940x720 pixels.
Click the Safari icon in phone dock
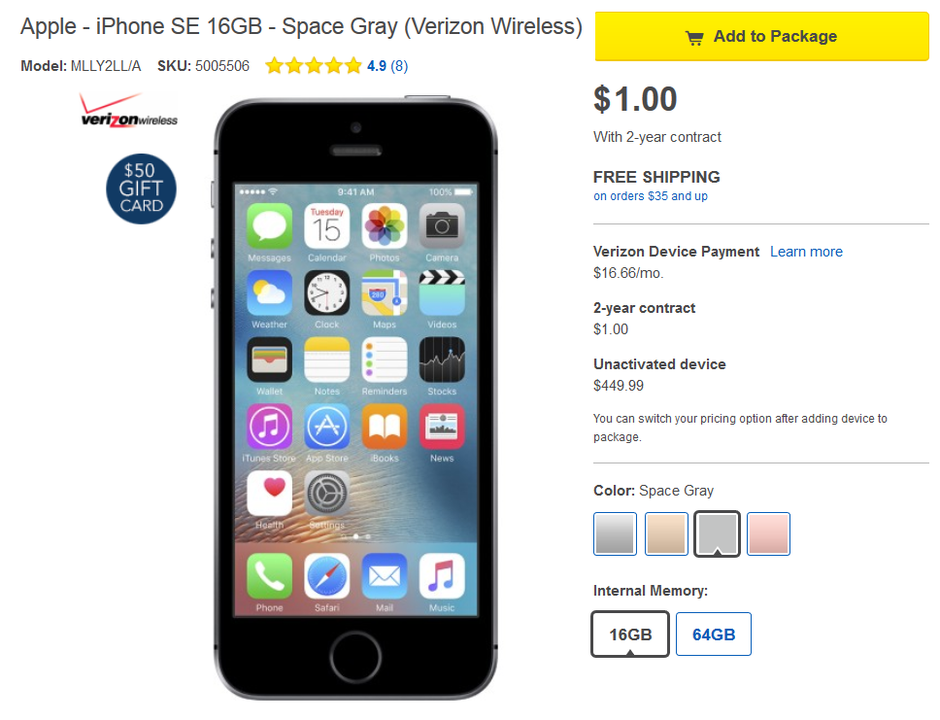point(327,576)
